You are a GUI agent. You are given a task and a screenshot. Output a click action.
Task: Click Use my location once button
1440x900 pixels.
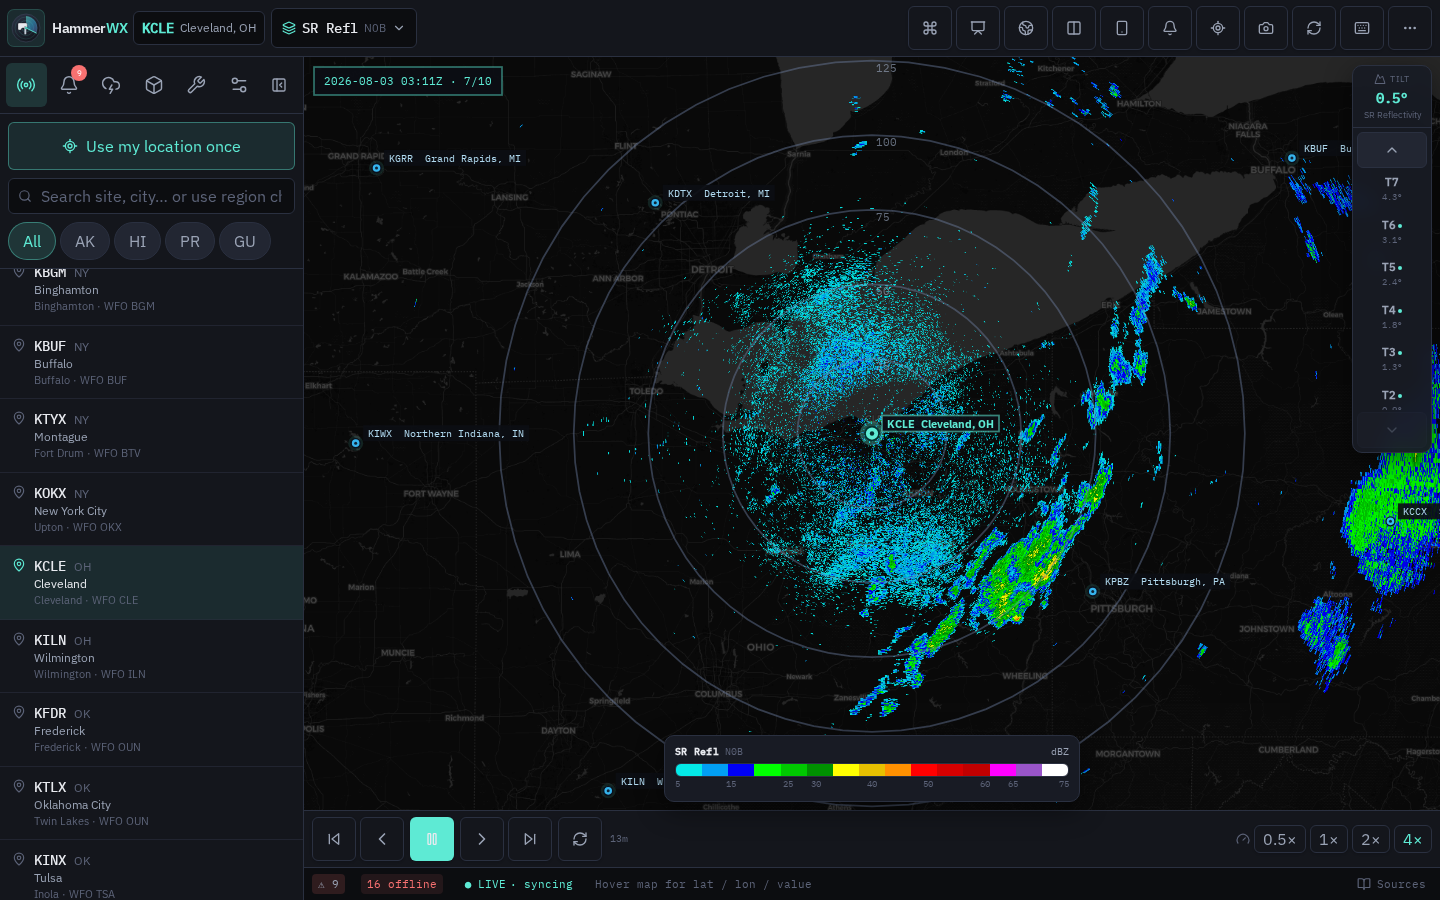point(151,146)
